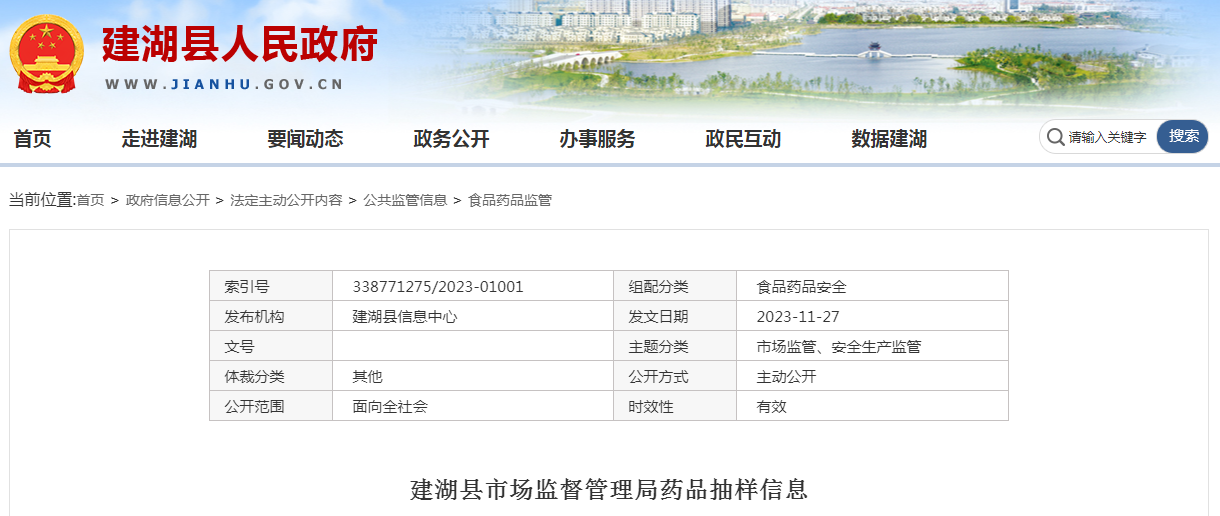Click the 组配分类 label cell
The width and height of the screenshot is (1220, 516).
pos(675,286)
